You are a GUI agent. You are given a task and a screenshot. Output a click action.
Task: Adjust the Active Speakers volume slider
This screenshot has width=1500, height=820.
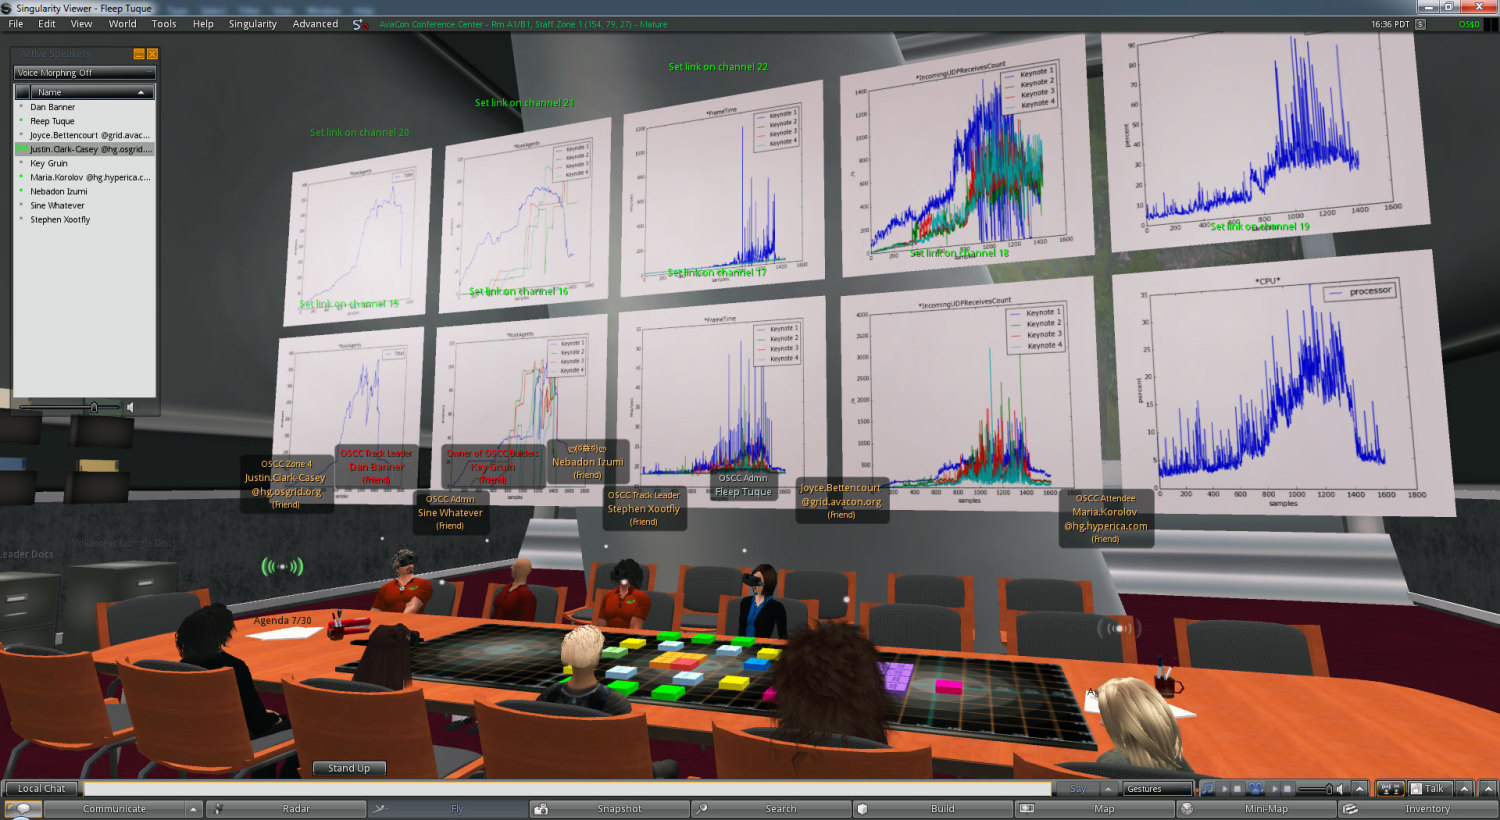tap(93, 407)
